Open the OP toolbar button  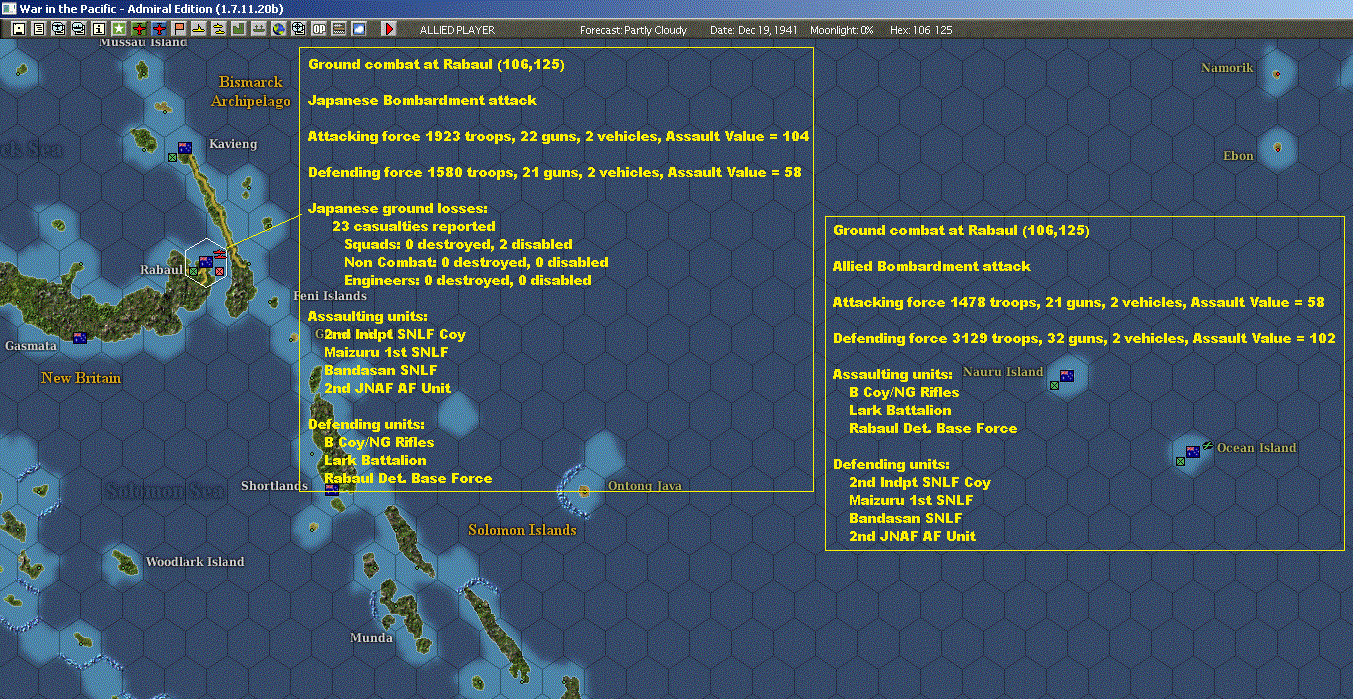[319, 29]
